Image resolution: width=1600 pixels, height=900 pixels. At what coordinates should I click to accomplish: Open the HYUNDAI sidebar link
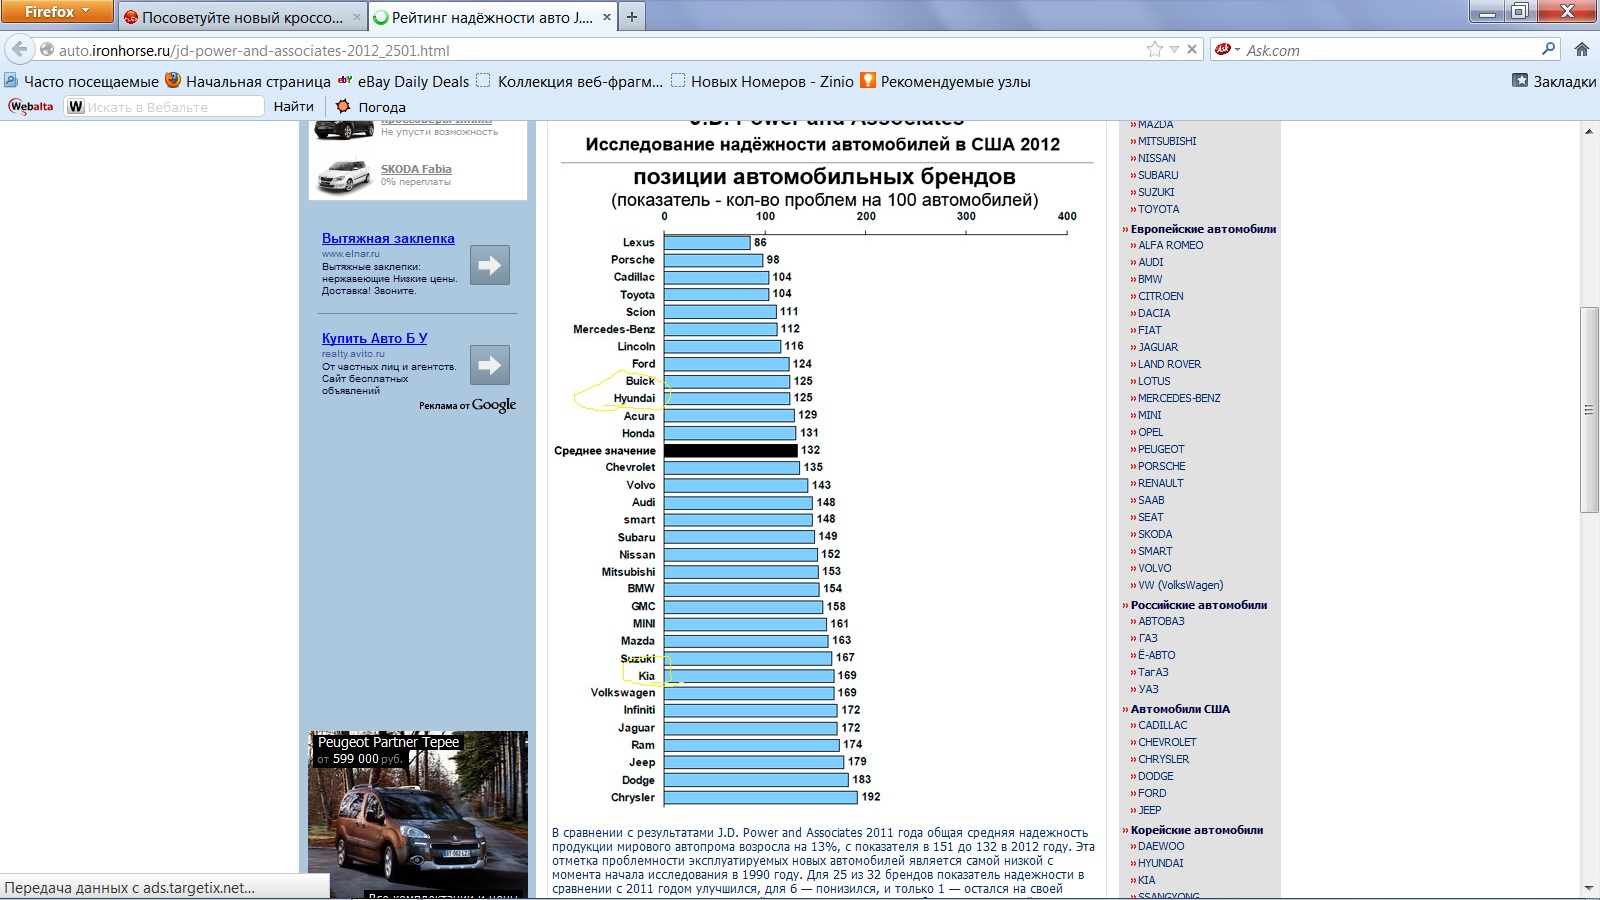[x=1160, y=863]
